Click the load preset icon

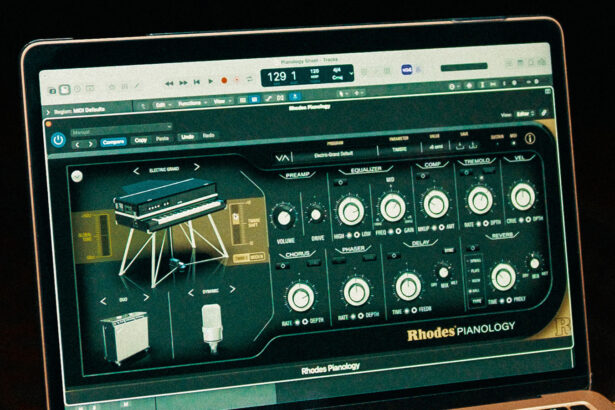[x=473, y=145]
